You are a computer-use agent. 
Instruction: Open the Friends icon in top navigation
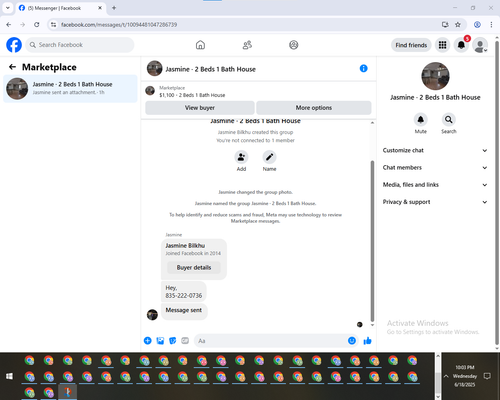[x=247, y=45]
